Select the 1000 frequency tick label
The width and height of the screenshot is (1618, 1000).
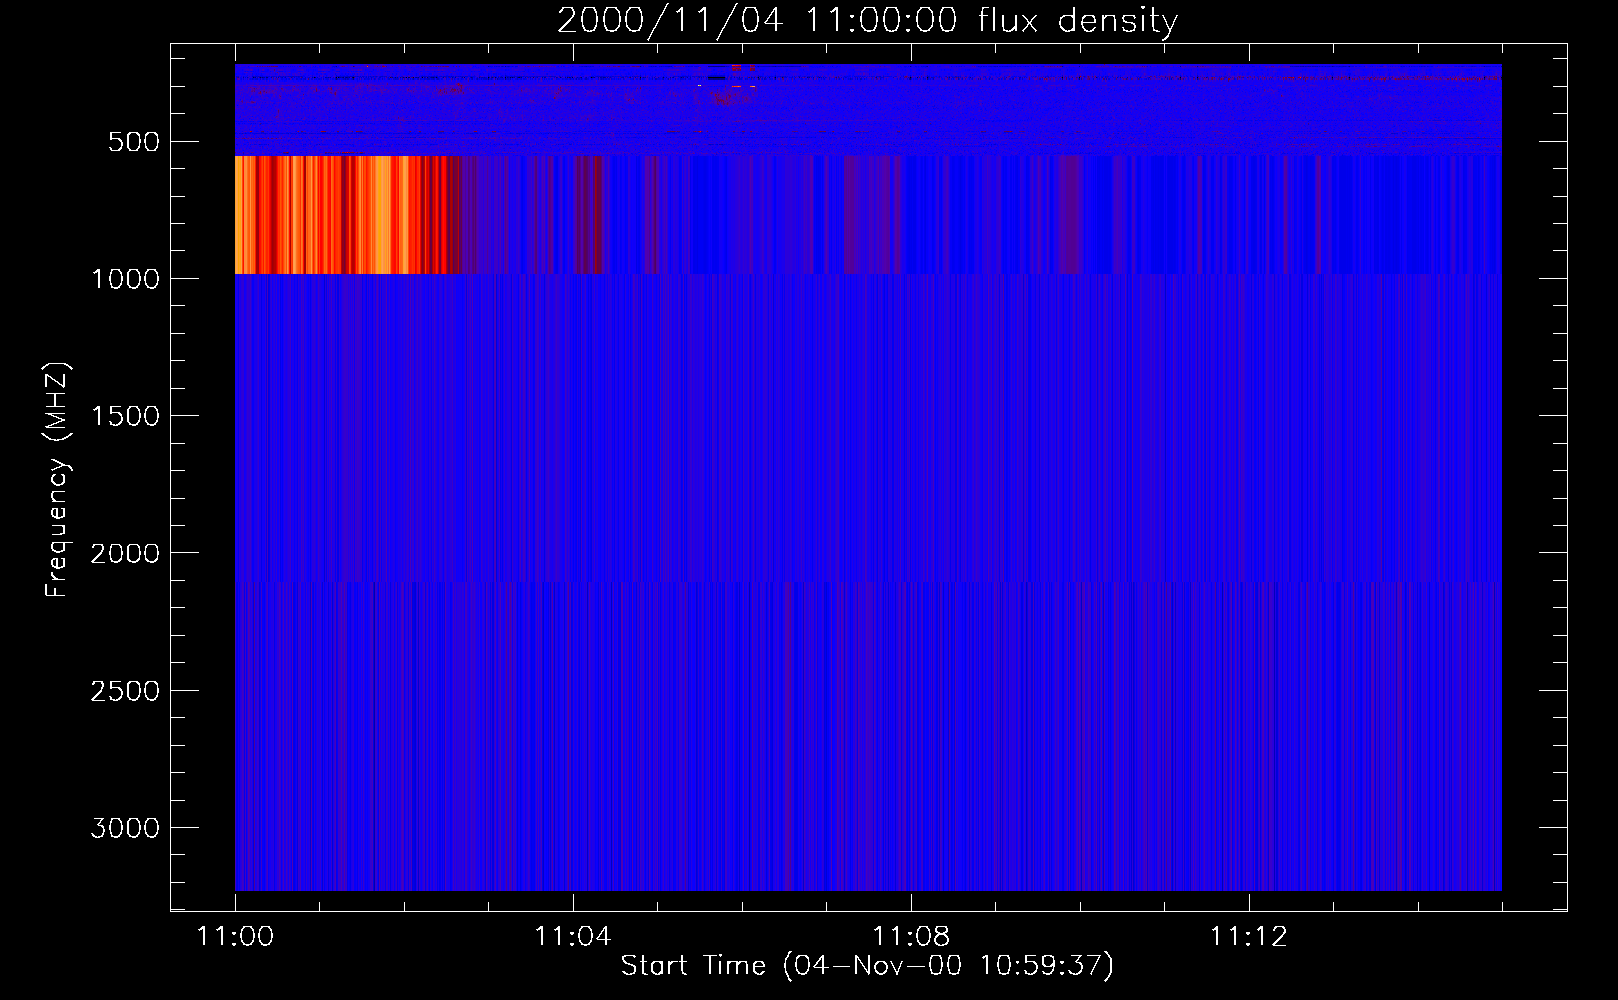pos(125,279)
